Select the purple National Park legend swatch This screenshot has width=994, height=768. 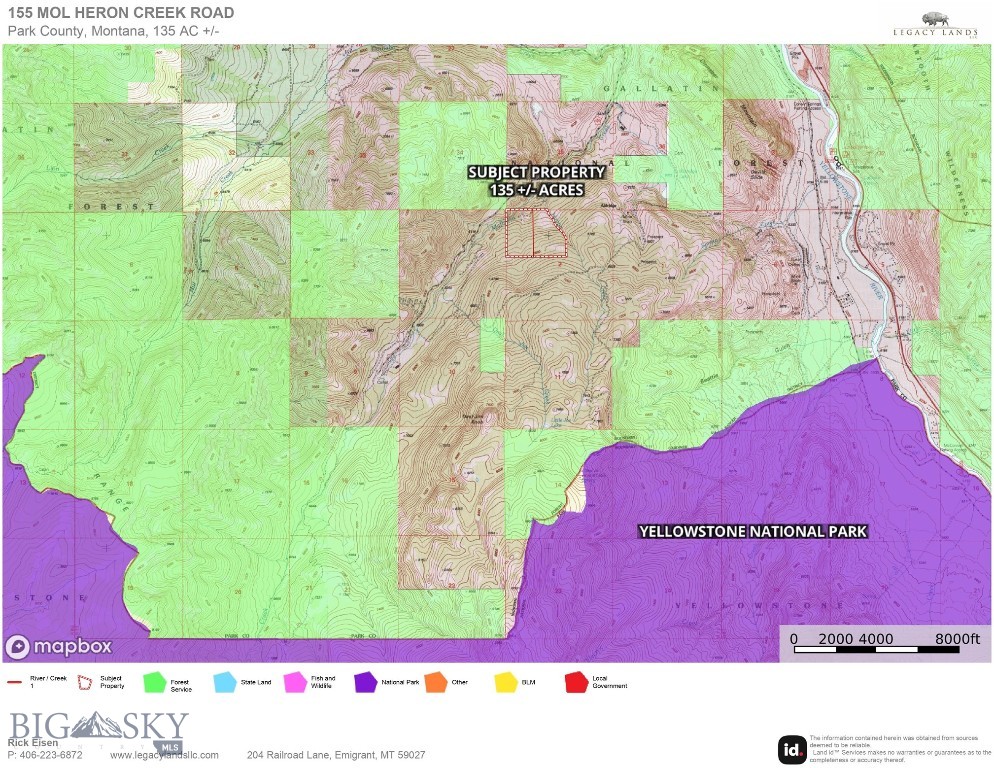pos(366,683)
